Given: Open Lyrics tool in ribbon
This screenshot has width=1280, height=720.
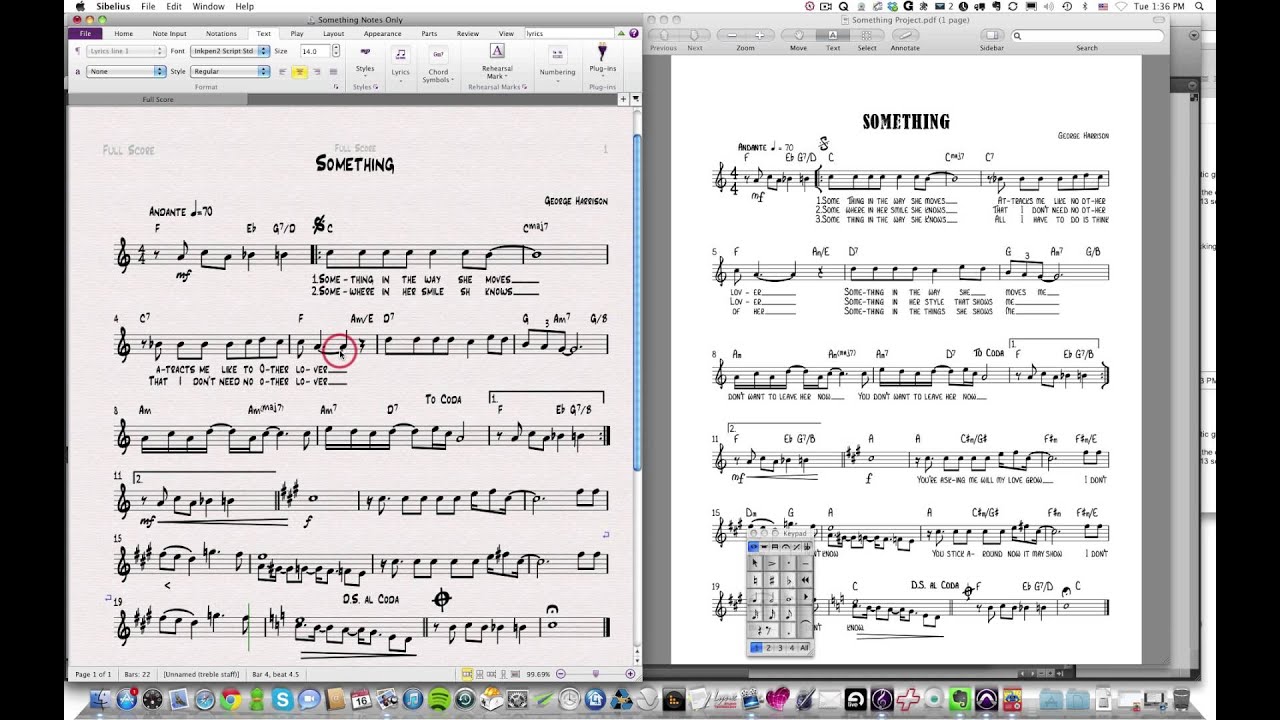Looking at the screenshot, I should (x=400, y=62).
